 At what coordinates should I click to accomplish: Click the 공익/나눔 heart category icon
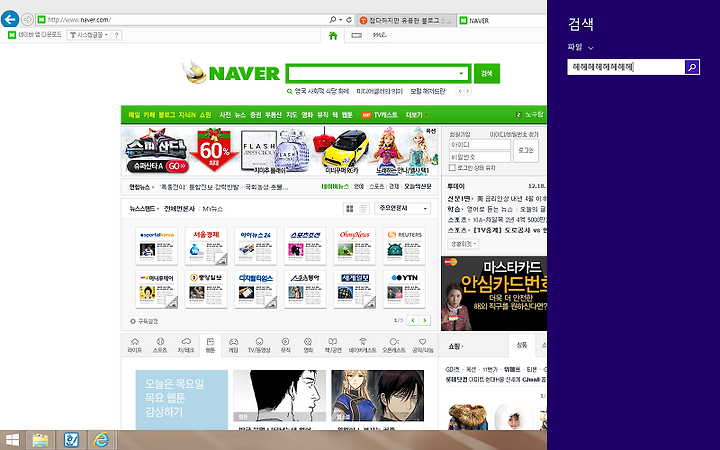point(422,345)
